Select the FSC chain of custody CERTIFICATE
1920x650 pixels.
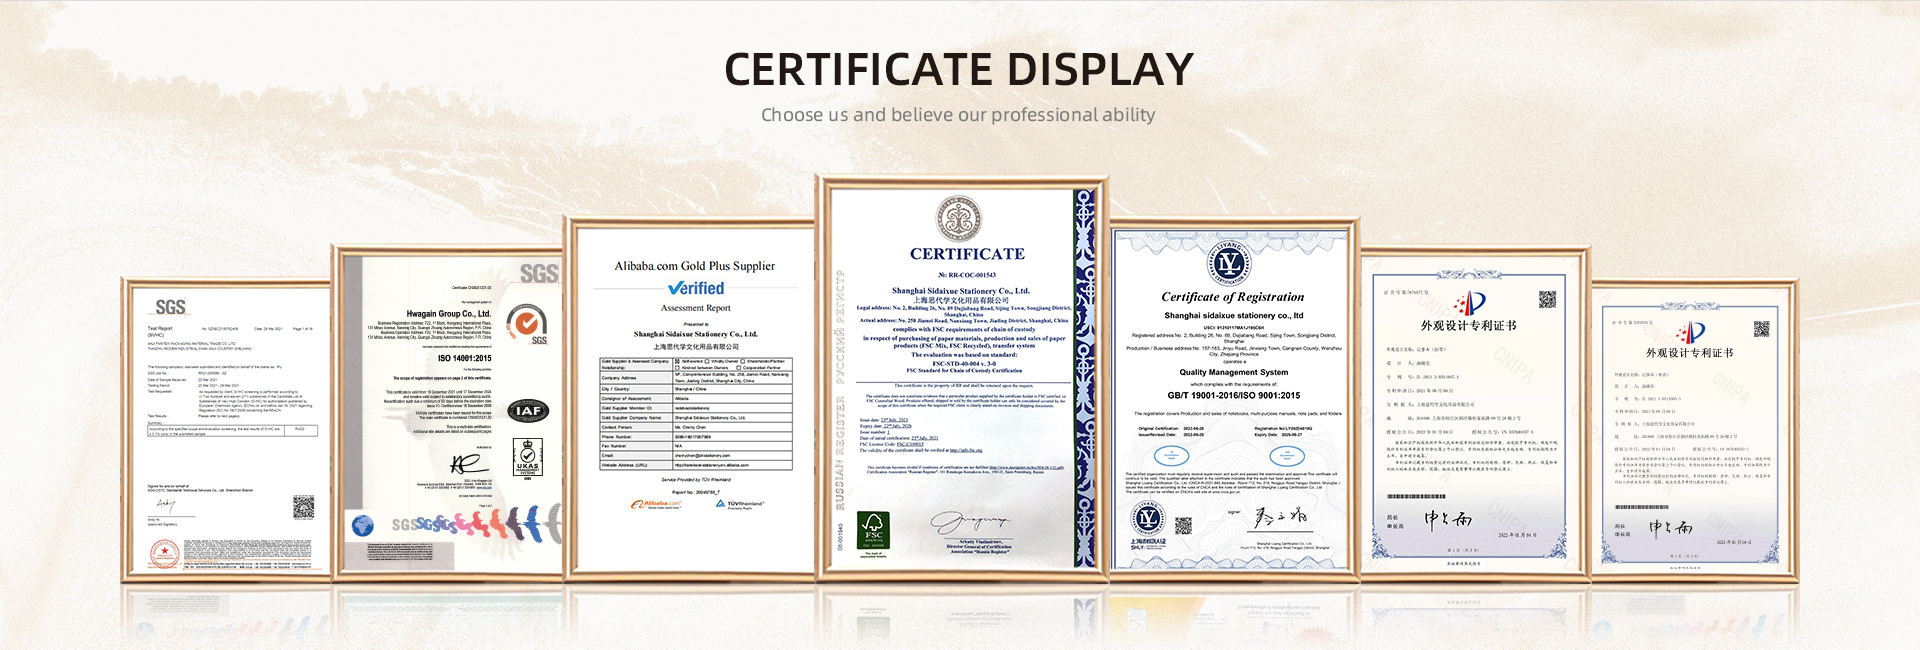click(x=963, y=379)
